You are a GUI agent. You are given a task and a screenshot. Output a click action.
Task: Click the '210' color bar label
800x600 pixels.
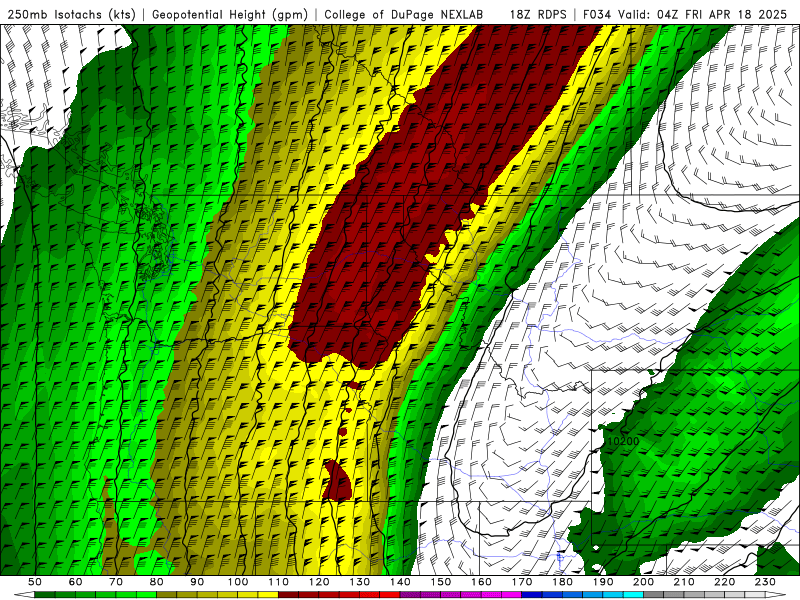tap(684, 582)
